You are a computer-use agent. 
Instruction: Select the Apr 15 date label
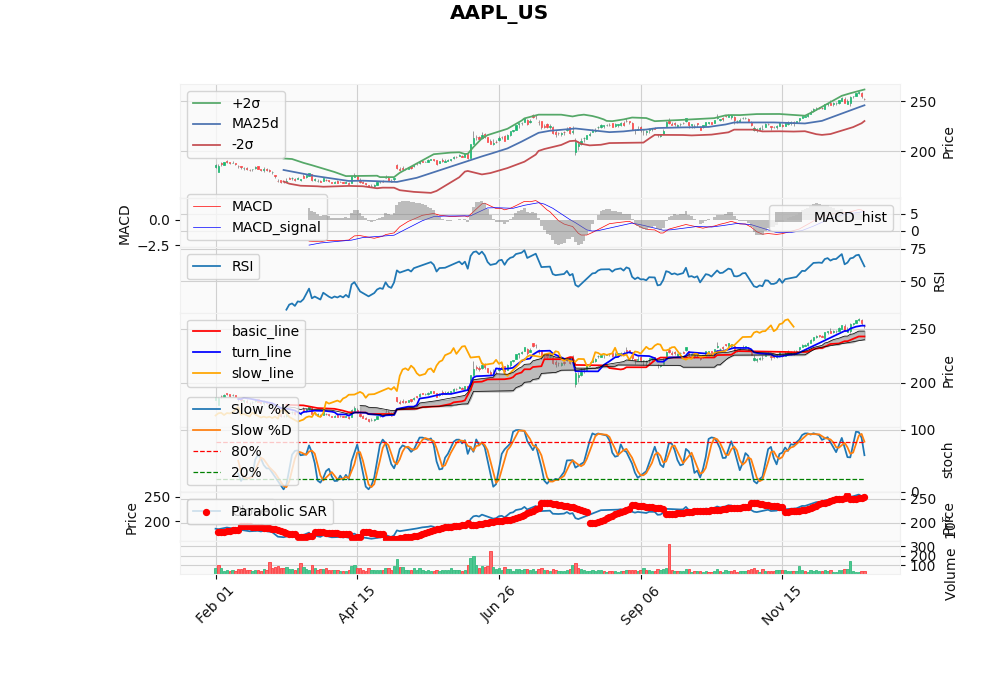pyautogui.click(x=356, y=605)
